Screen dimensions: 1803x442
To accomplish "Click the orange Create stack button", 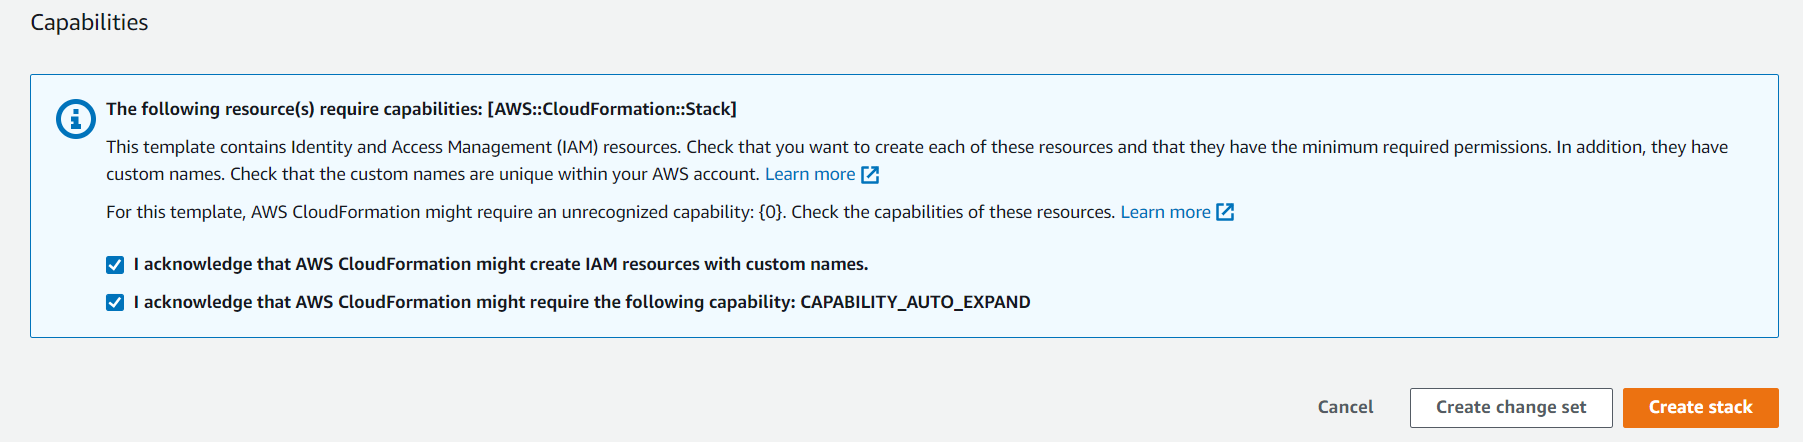I will 1700,407.
